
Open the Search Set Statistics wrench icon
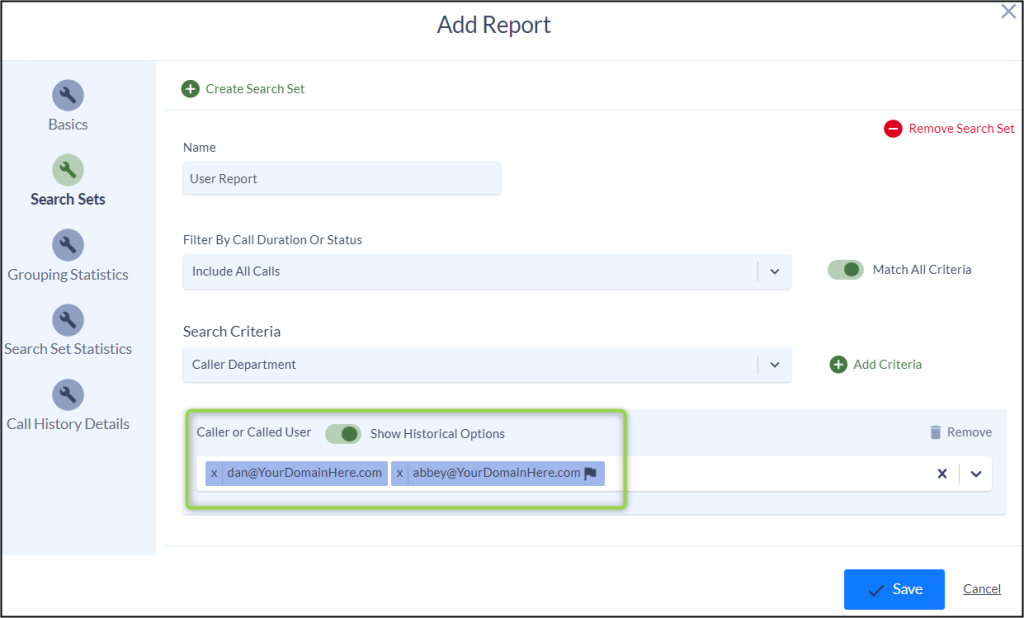(68, 320)
